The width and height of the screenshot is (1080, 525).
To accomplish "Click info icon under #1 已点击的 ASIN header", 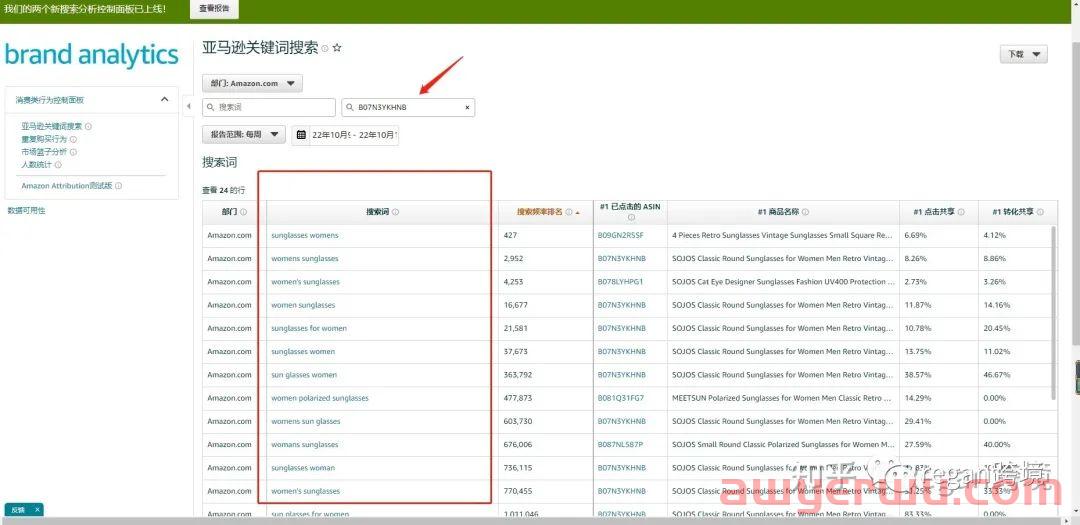I will click(x=631, y=217).
